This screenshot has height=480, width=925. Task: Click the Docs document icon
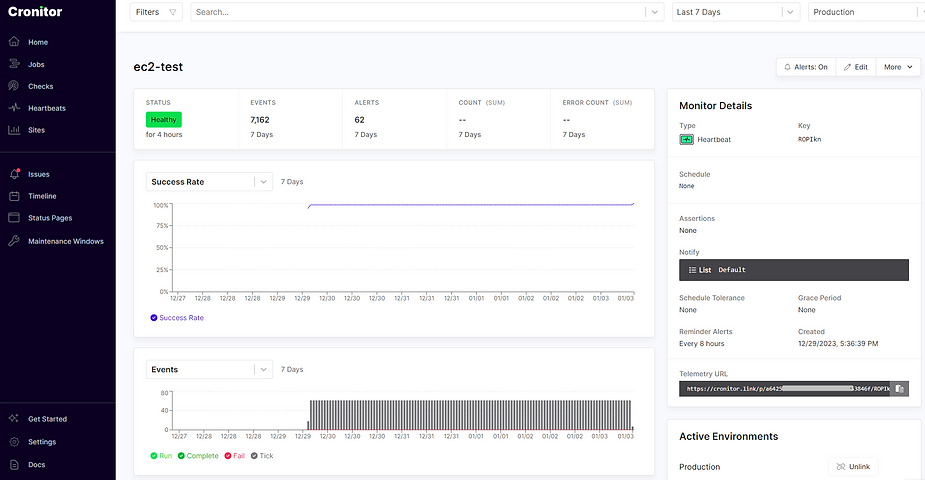point(14,465)
